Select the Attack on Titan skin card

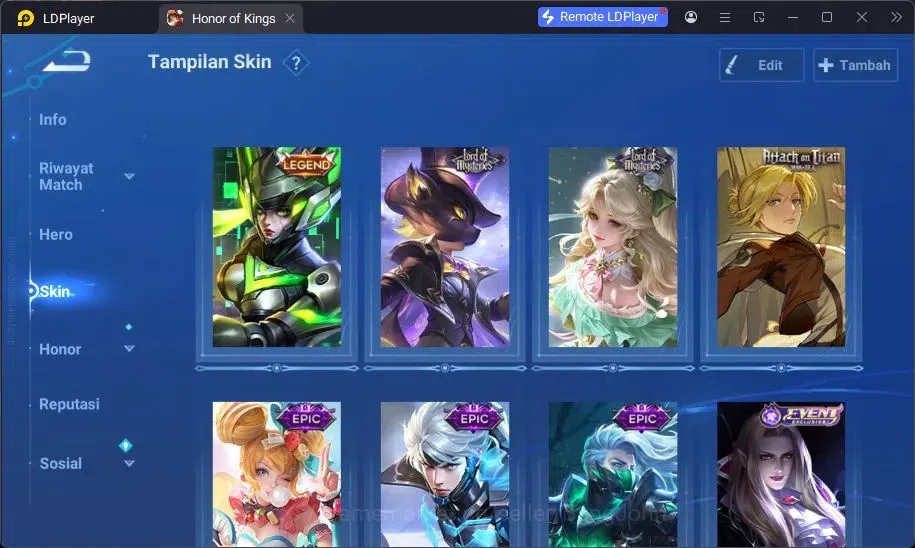[x=781, y=247]
